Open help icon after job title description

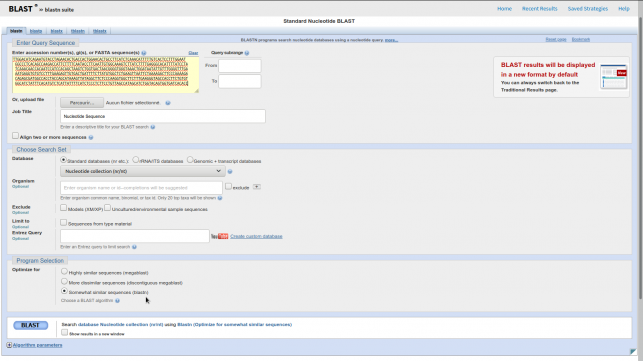click(153, 127)
